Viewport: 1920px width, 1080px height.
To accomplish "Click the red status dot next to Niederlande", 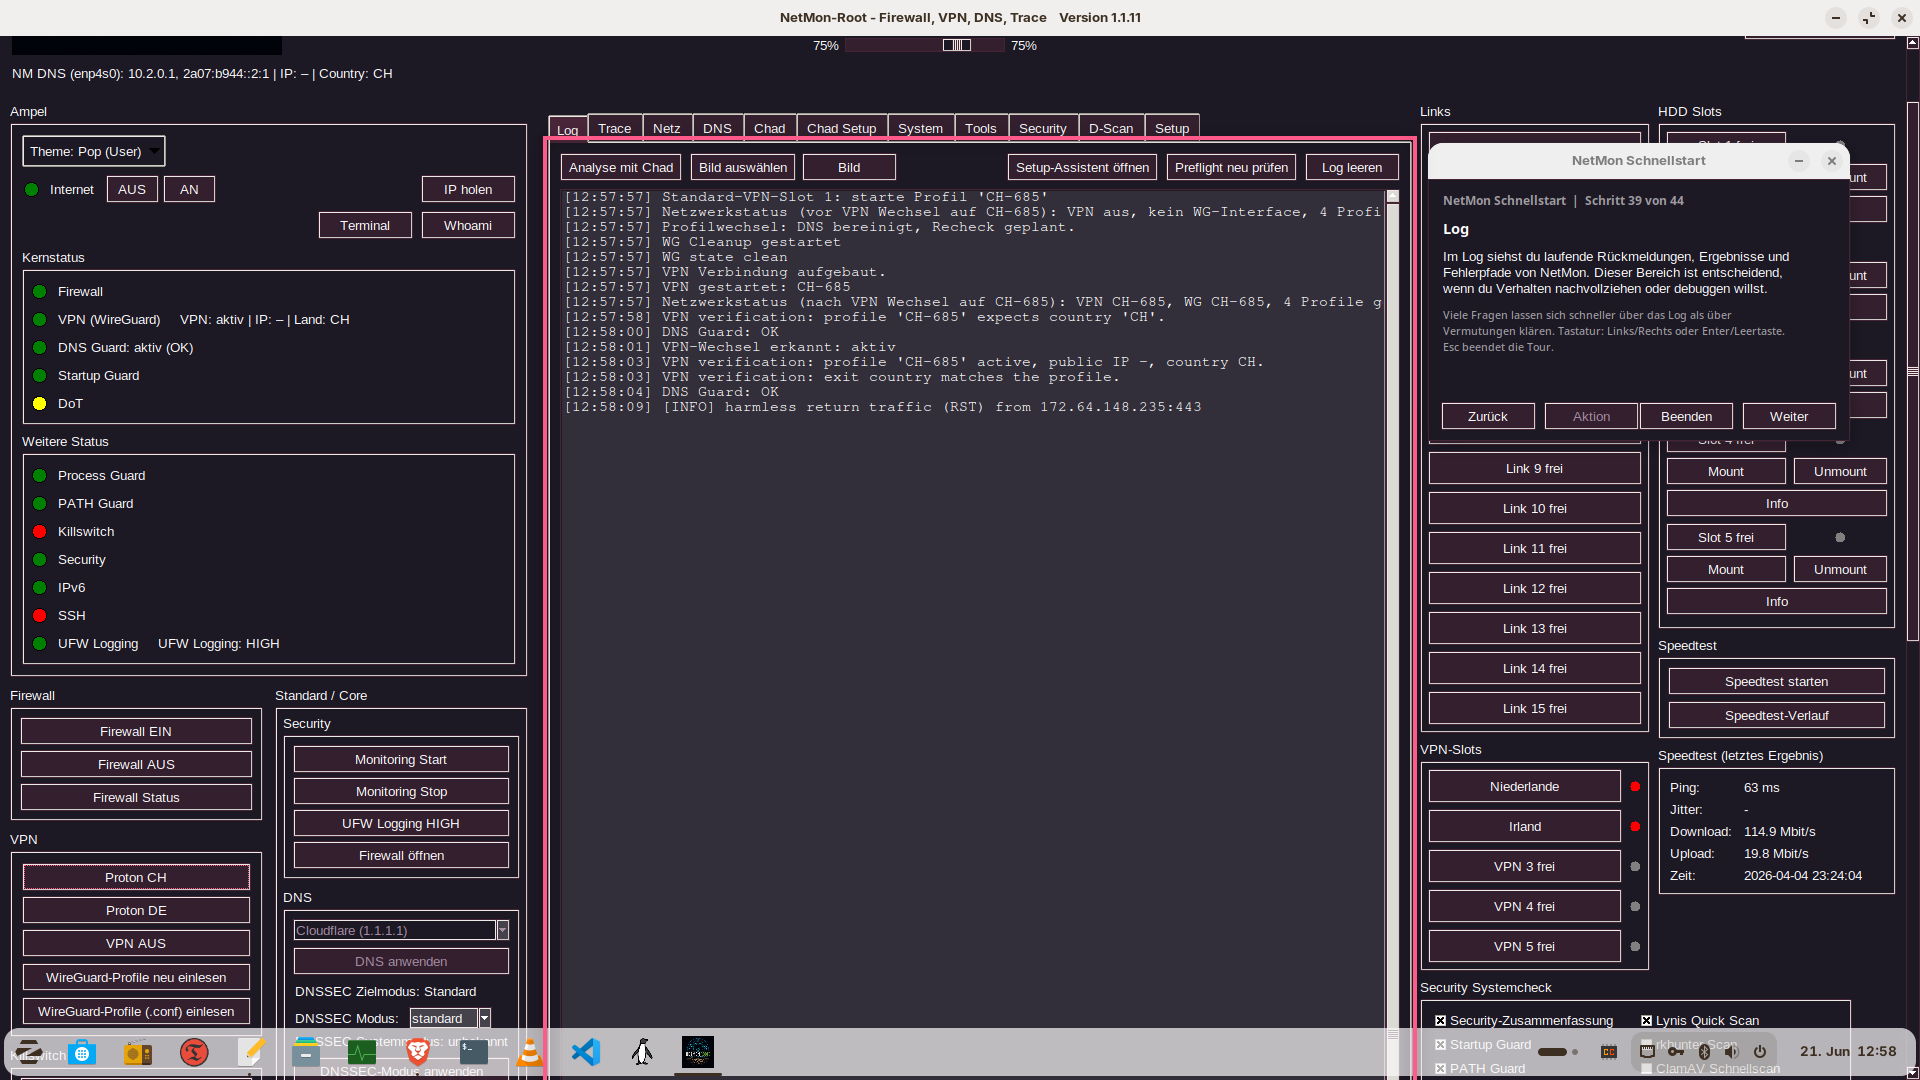I will [x=1635, y=787].
